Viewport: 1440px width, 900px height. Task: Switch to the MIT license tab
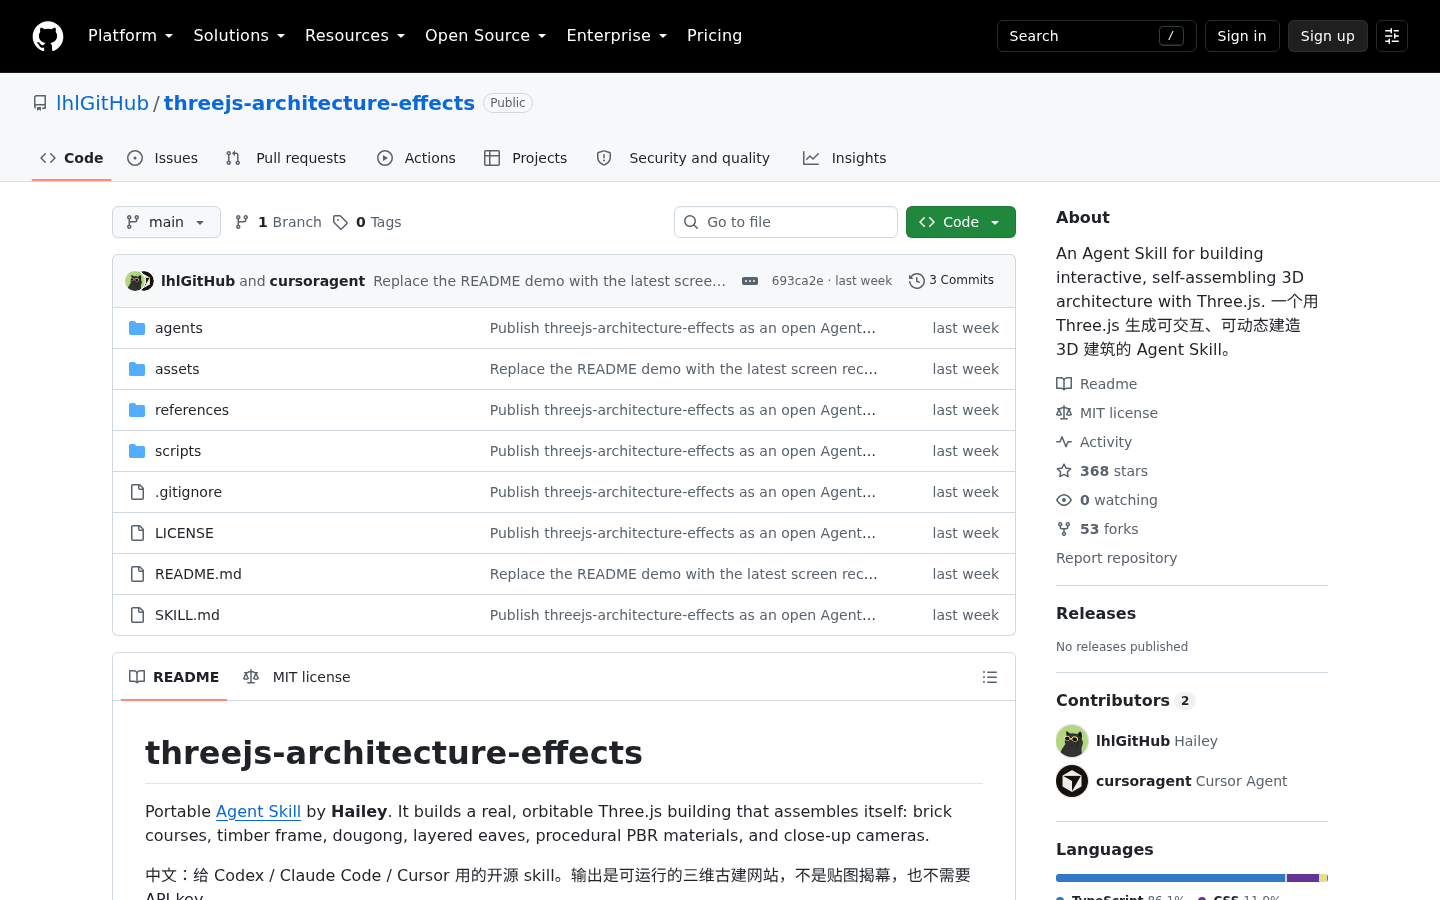297,677
